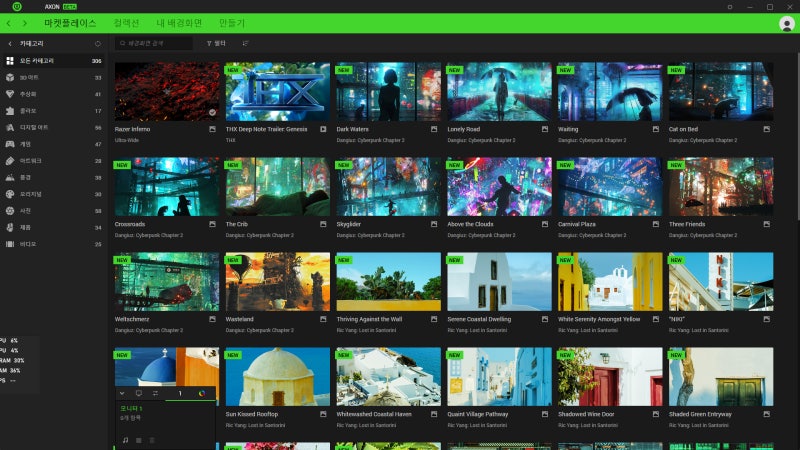
Task: Click the Serene Coastal Dwelling title
Action: click(479, 319)
